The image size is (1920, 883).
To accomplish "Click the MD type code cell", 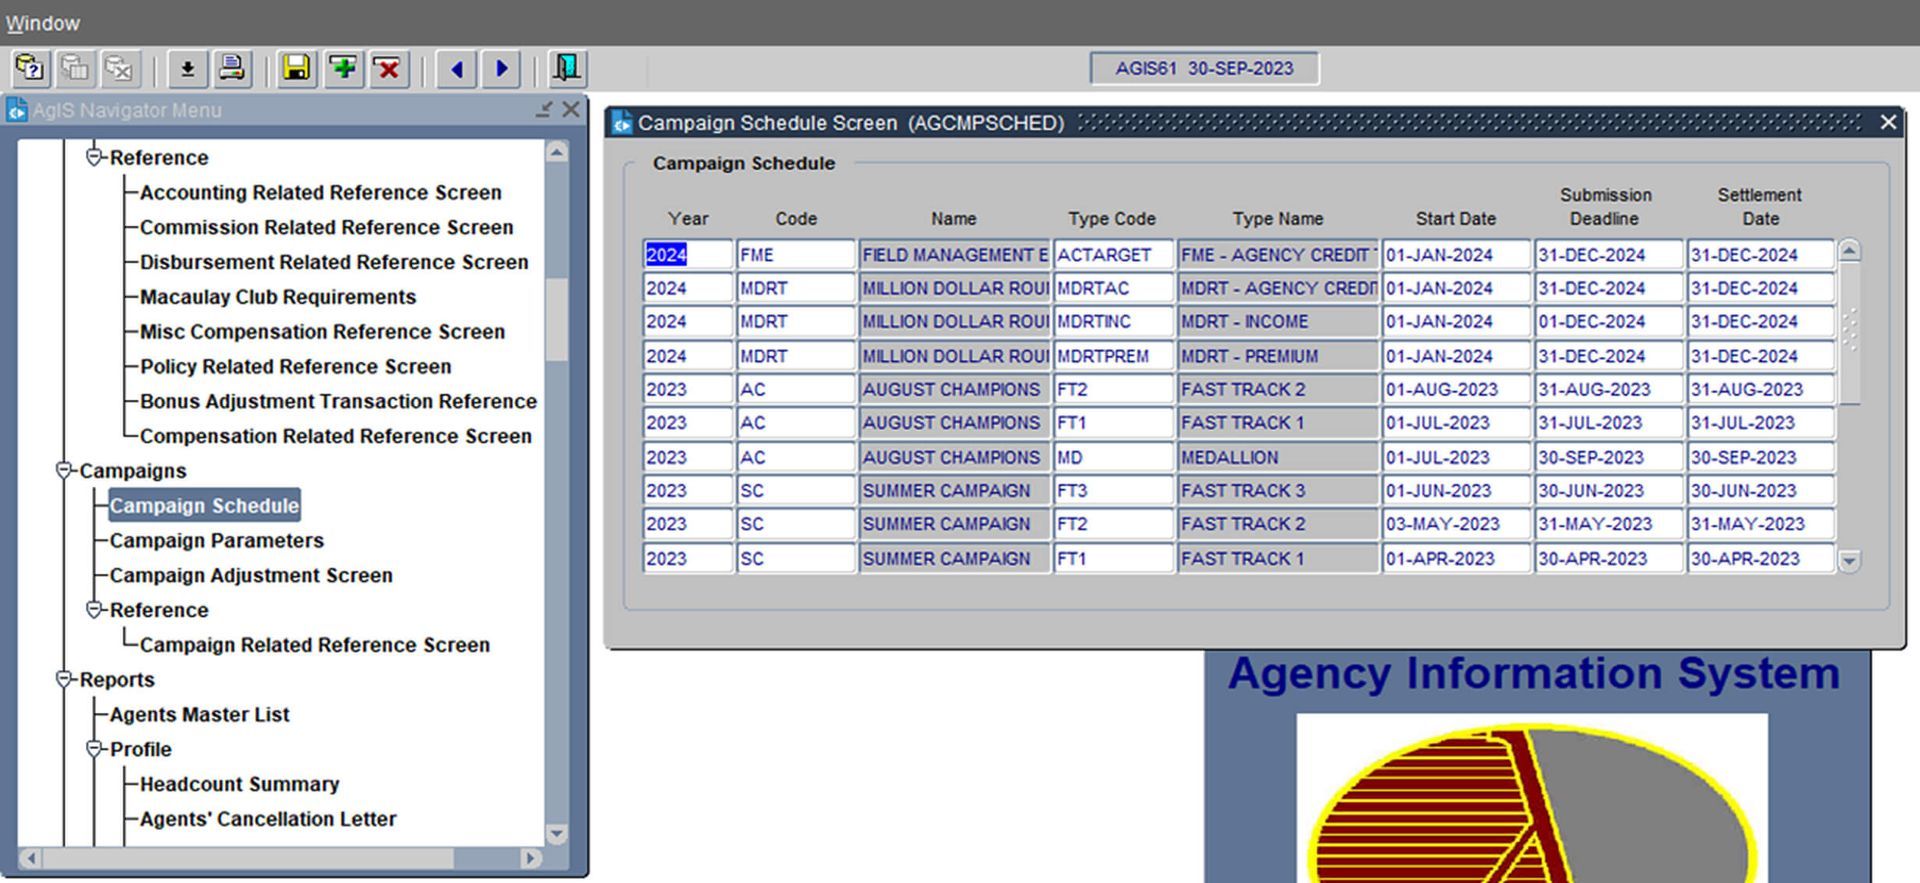I will 1113,457.
